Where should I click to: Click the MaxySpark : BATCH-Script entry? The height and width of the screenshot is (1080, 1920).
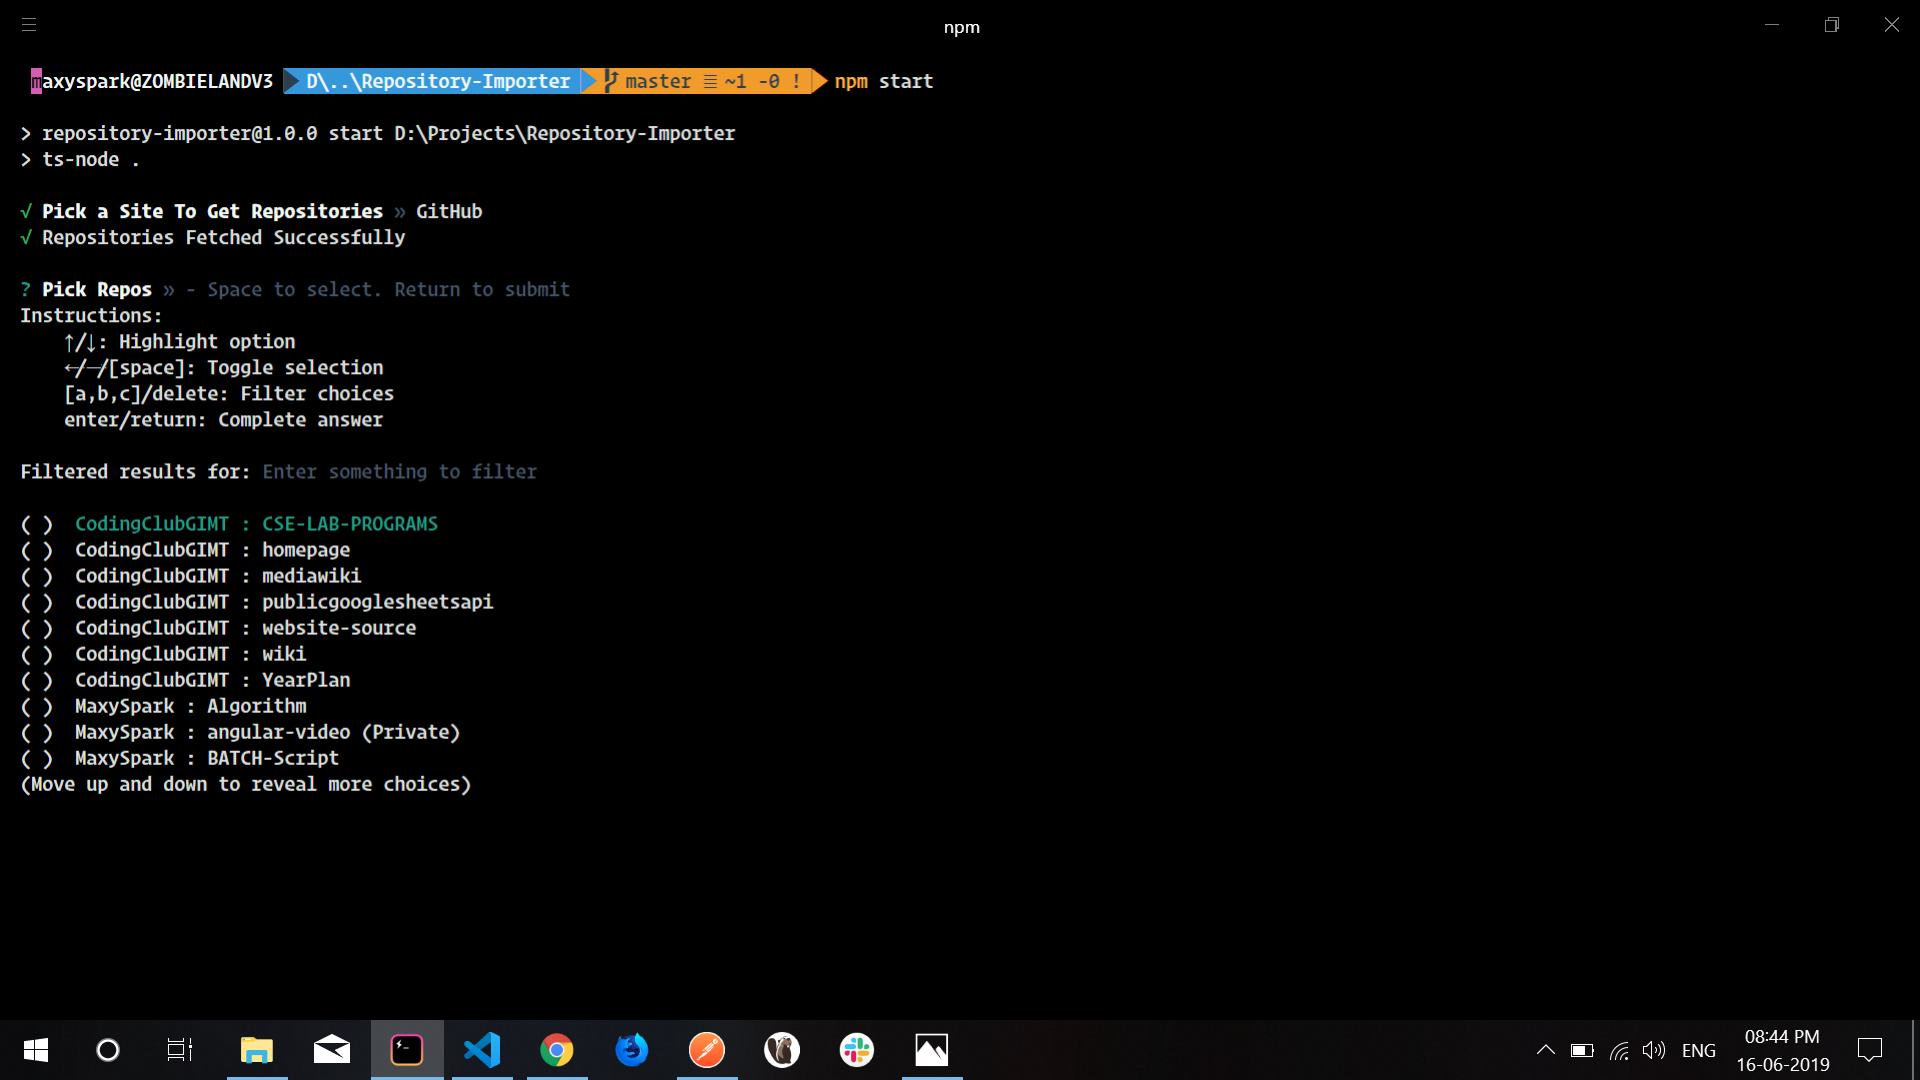click(x=206, y=759)
